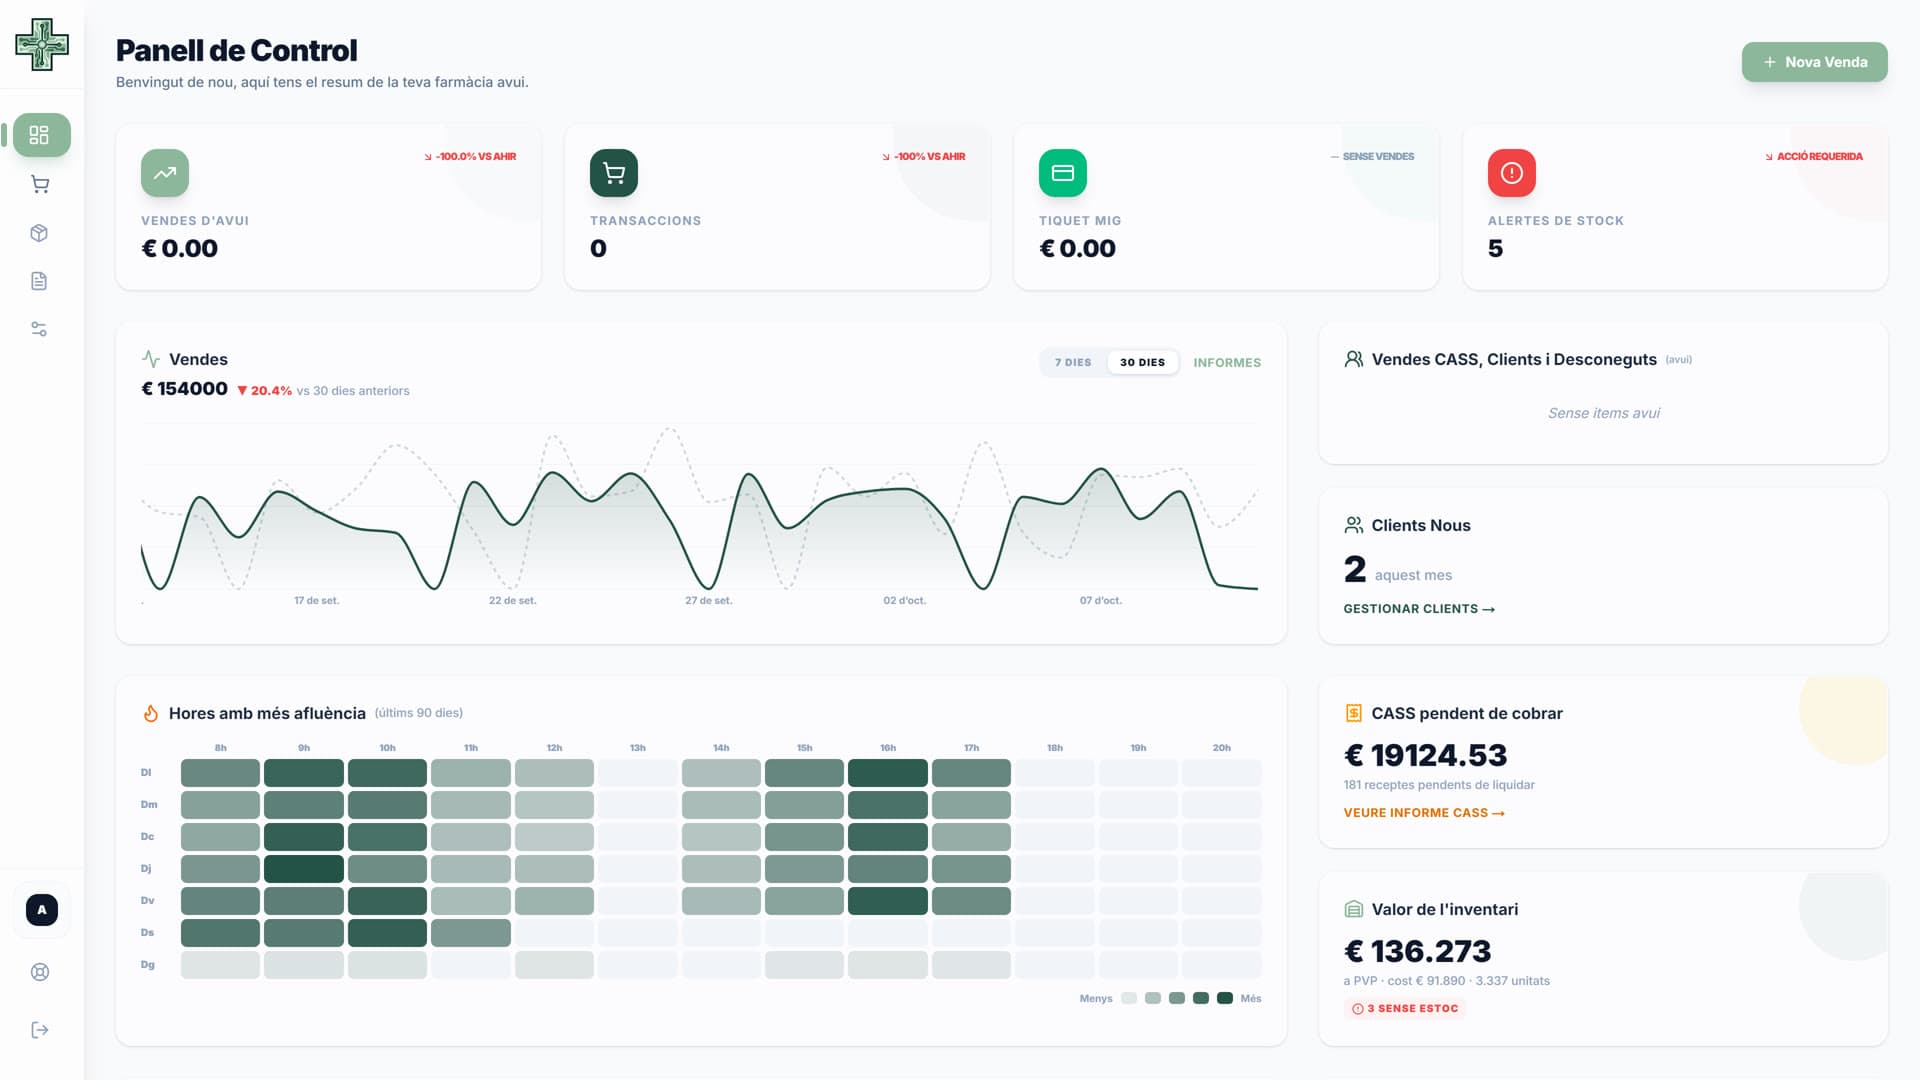1920x1080 pixels.
Task: Open the shopping cart sales icon in sidebar
Action: tap(40, 184)
